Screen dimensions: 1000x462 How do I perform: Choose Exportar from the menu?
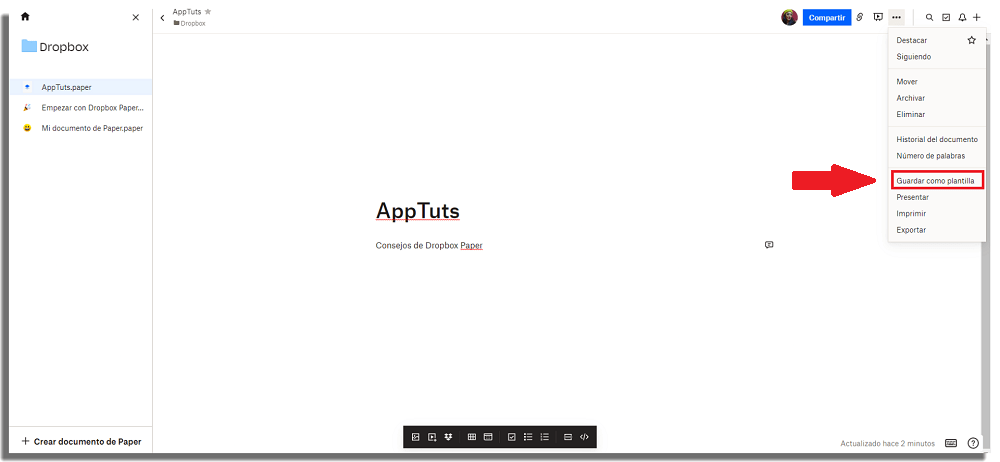point(911,230)
